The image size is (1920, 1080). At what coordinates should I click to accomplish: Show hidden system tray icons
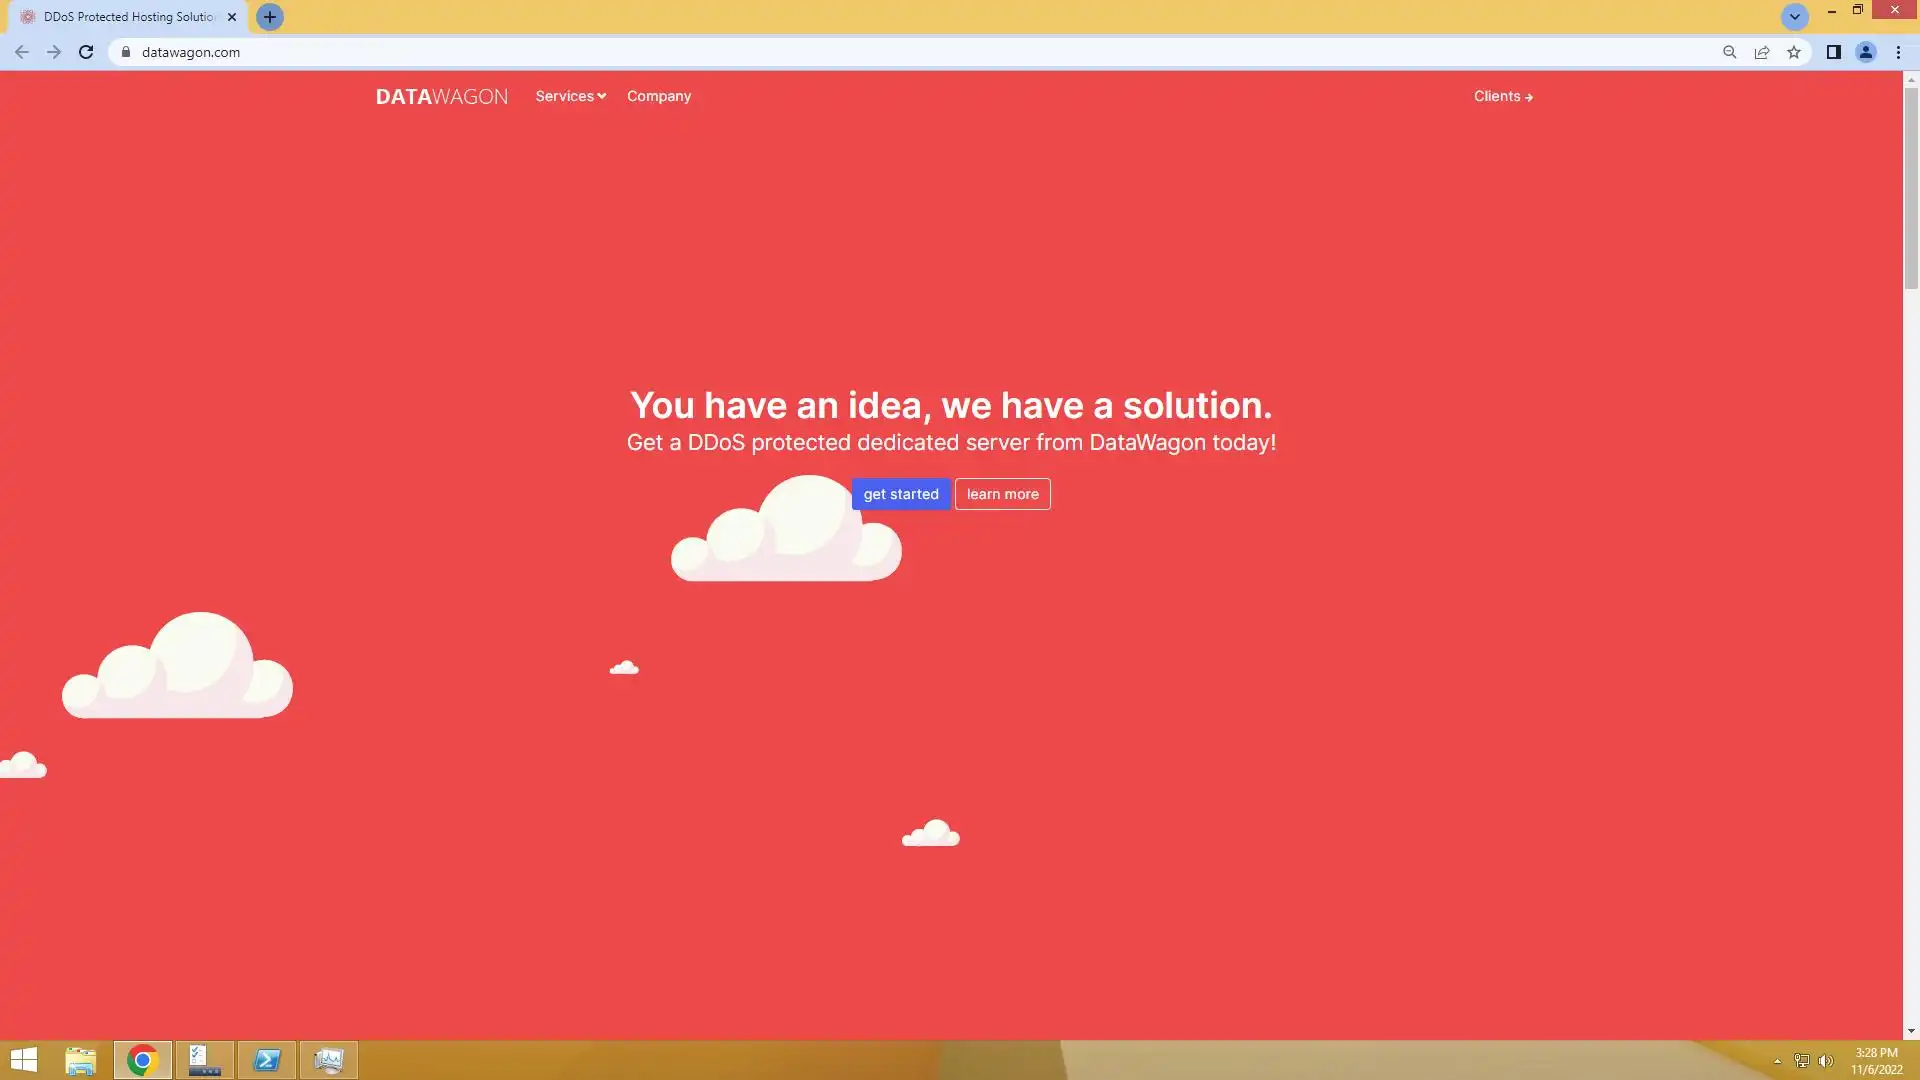[1777, 1061]
